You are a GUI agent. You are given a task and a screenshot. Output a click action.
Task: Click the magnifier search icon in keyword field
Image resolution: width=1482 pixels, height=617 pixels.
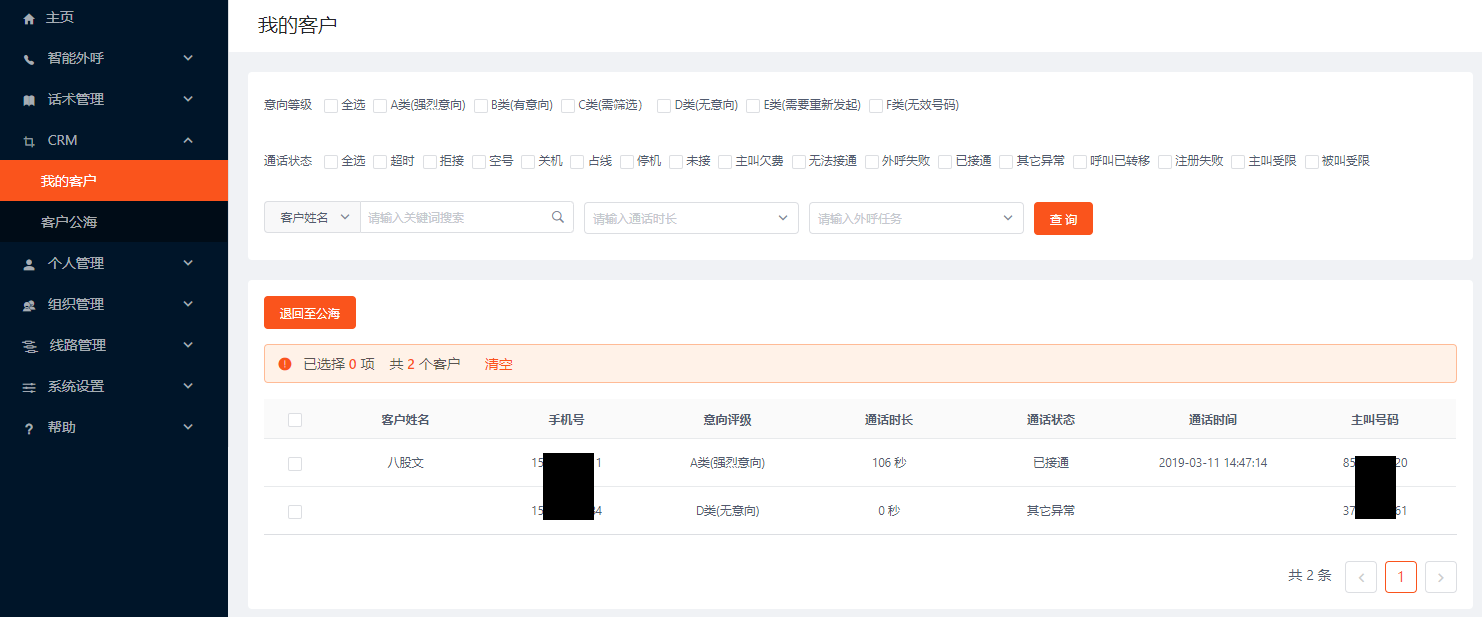(x=558, y=217)
